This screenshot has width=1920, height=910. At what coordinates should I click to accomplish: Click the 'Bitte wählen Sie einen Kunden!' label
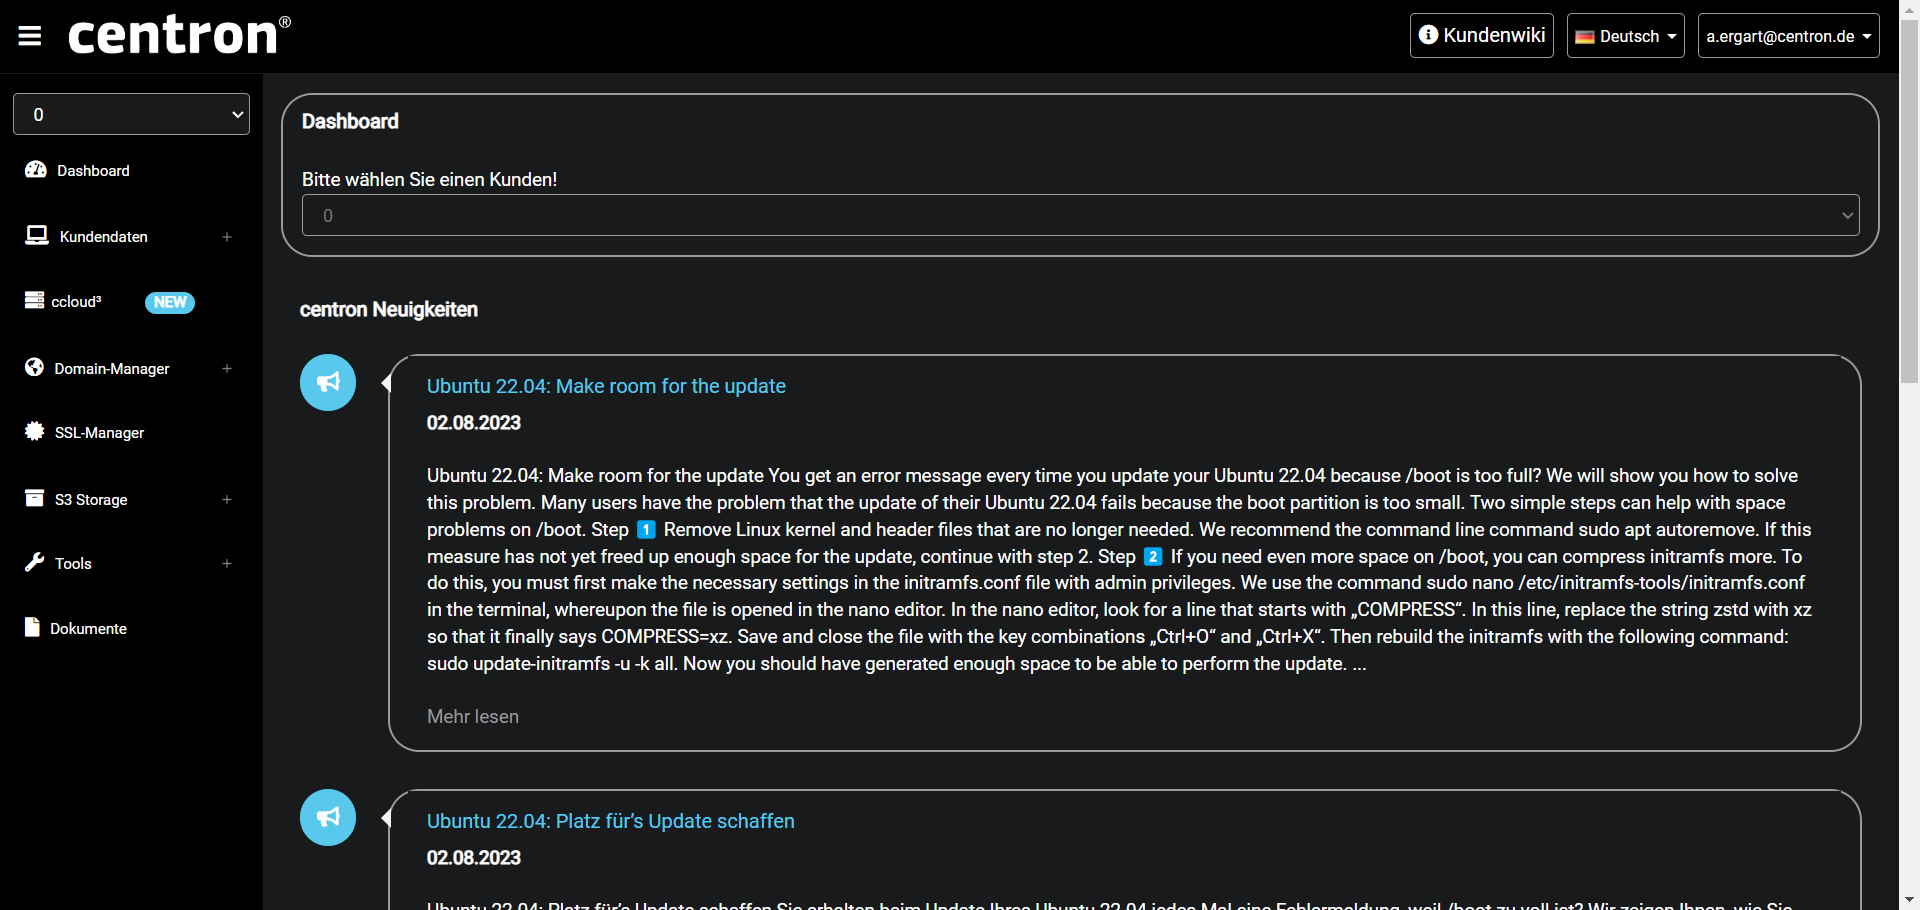pyautogui.click(x=429, y=179)
